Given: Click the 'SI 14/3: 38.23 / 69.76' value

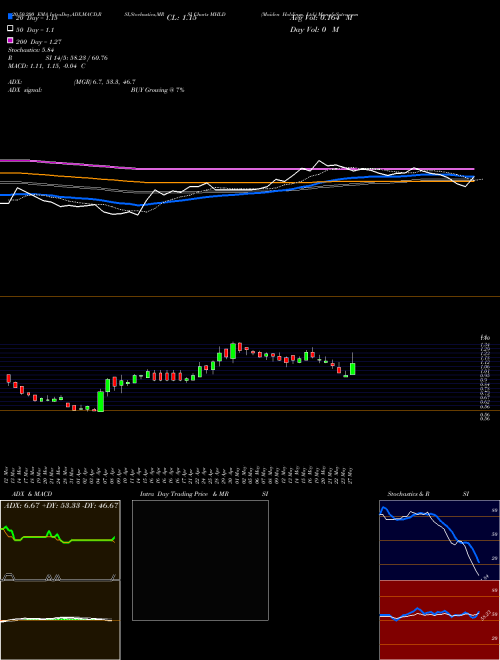Looking at the screenshot, I should (77, 58).
